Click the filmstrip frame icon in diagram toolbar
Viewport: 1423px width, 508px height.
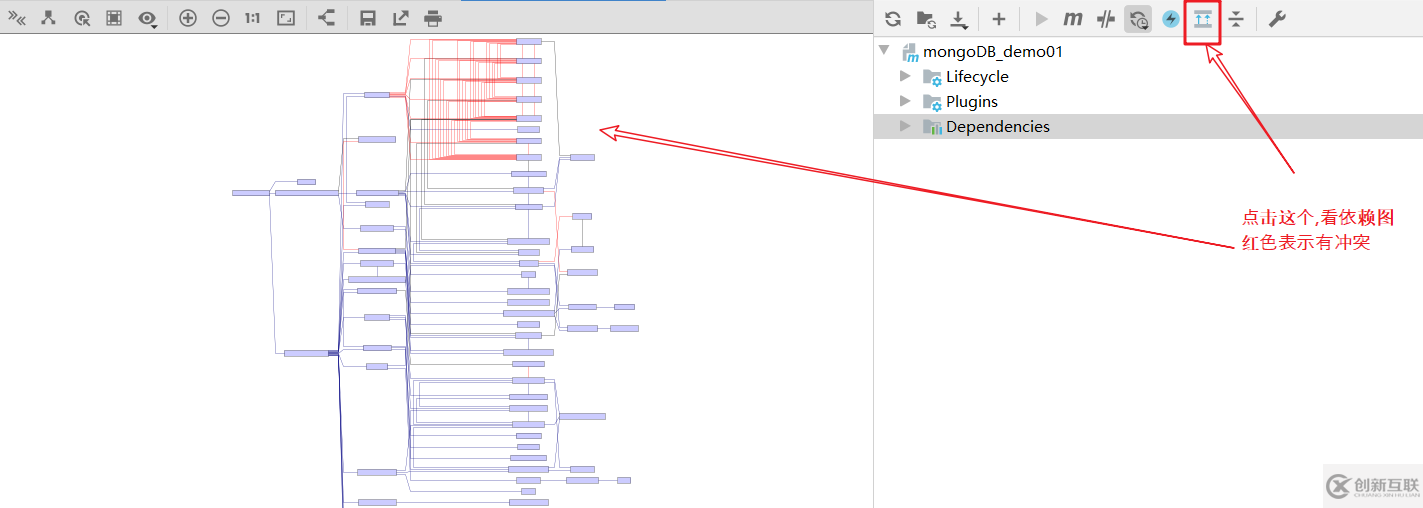click(114, 18)
